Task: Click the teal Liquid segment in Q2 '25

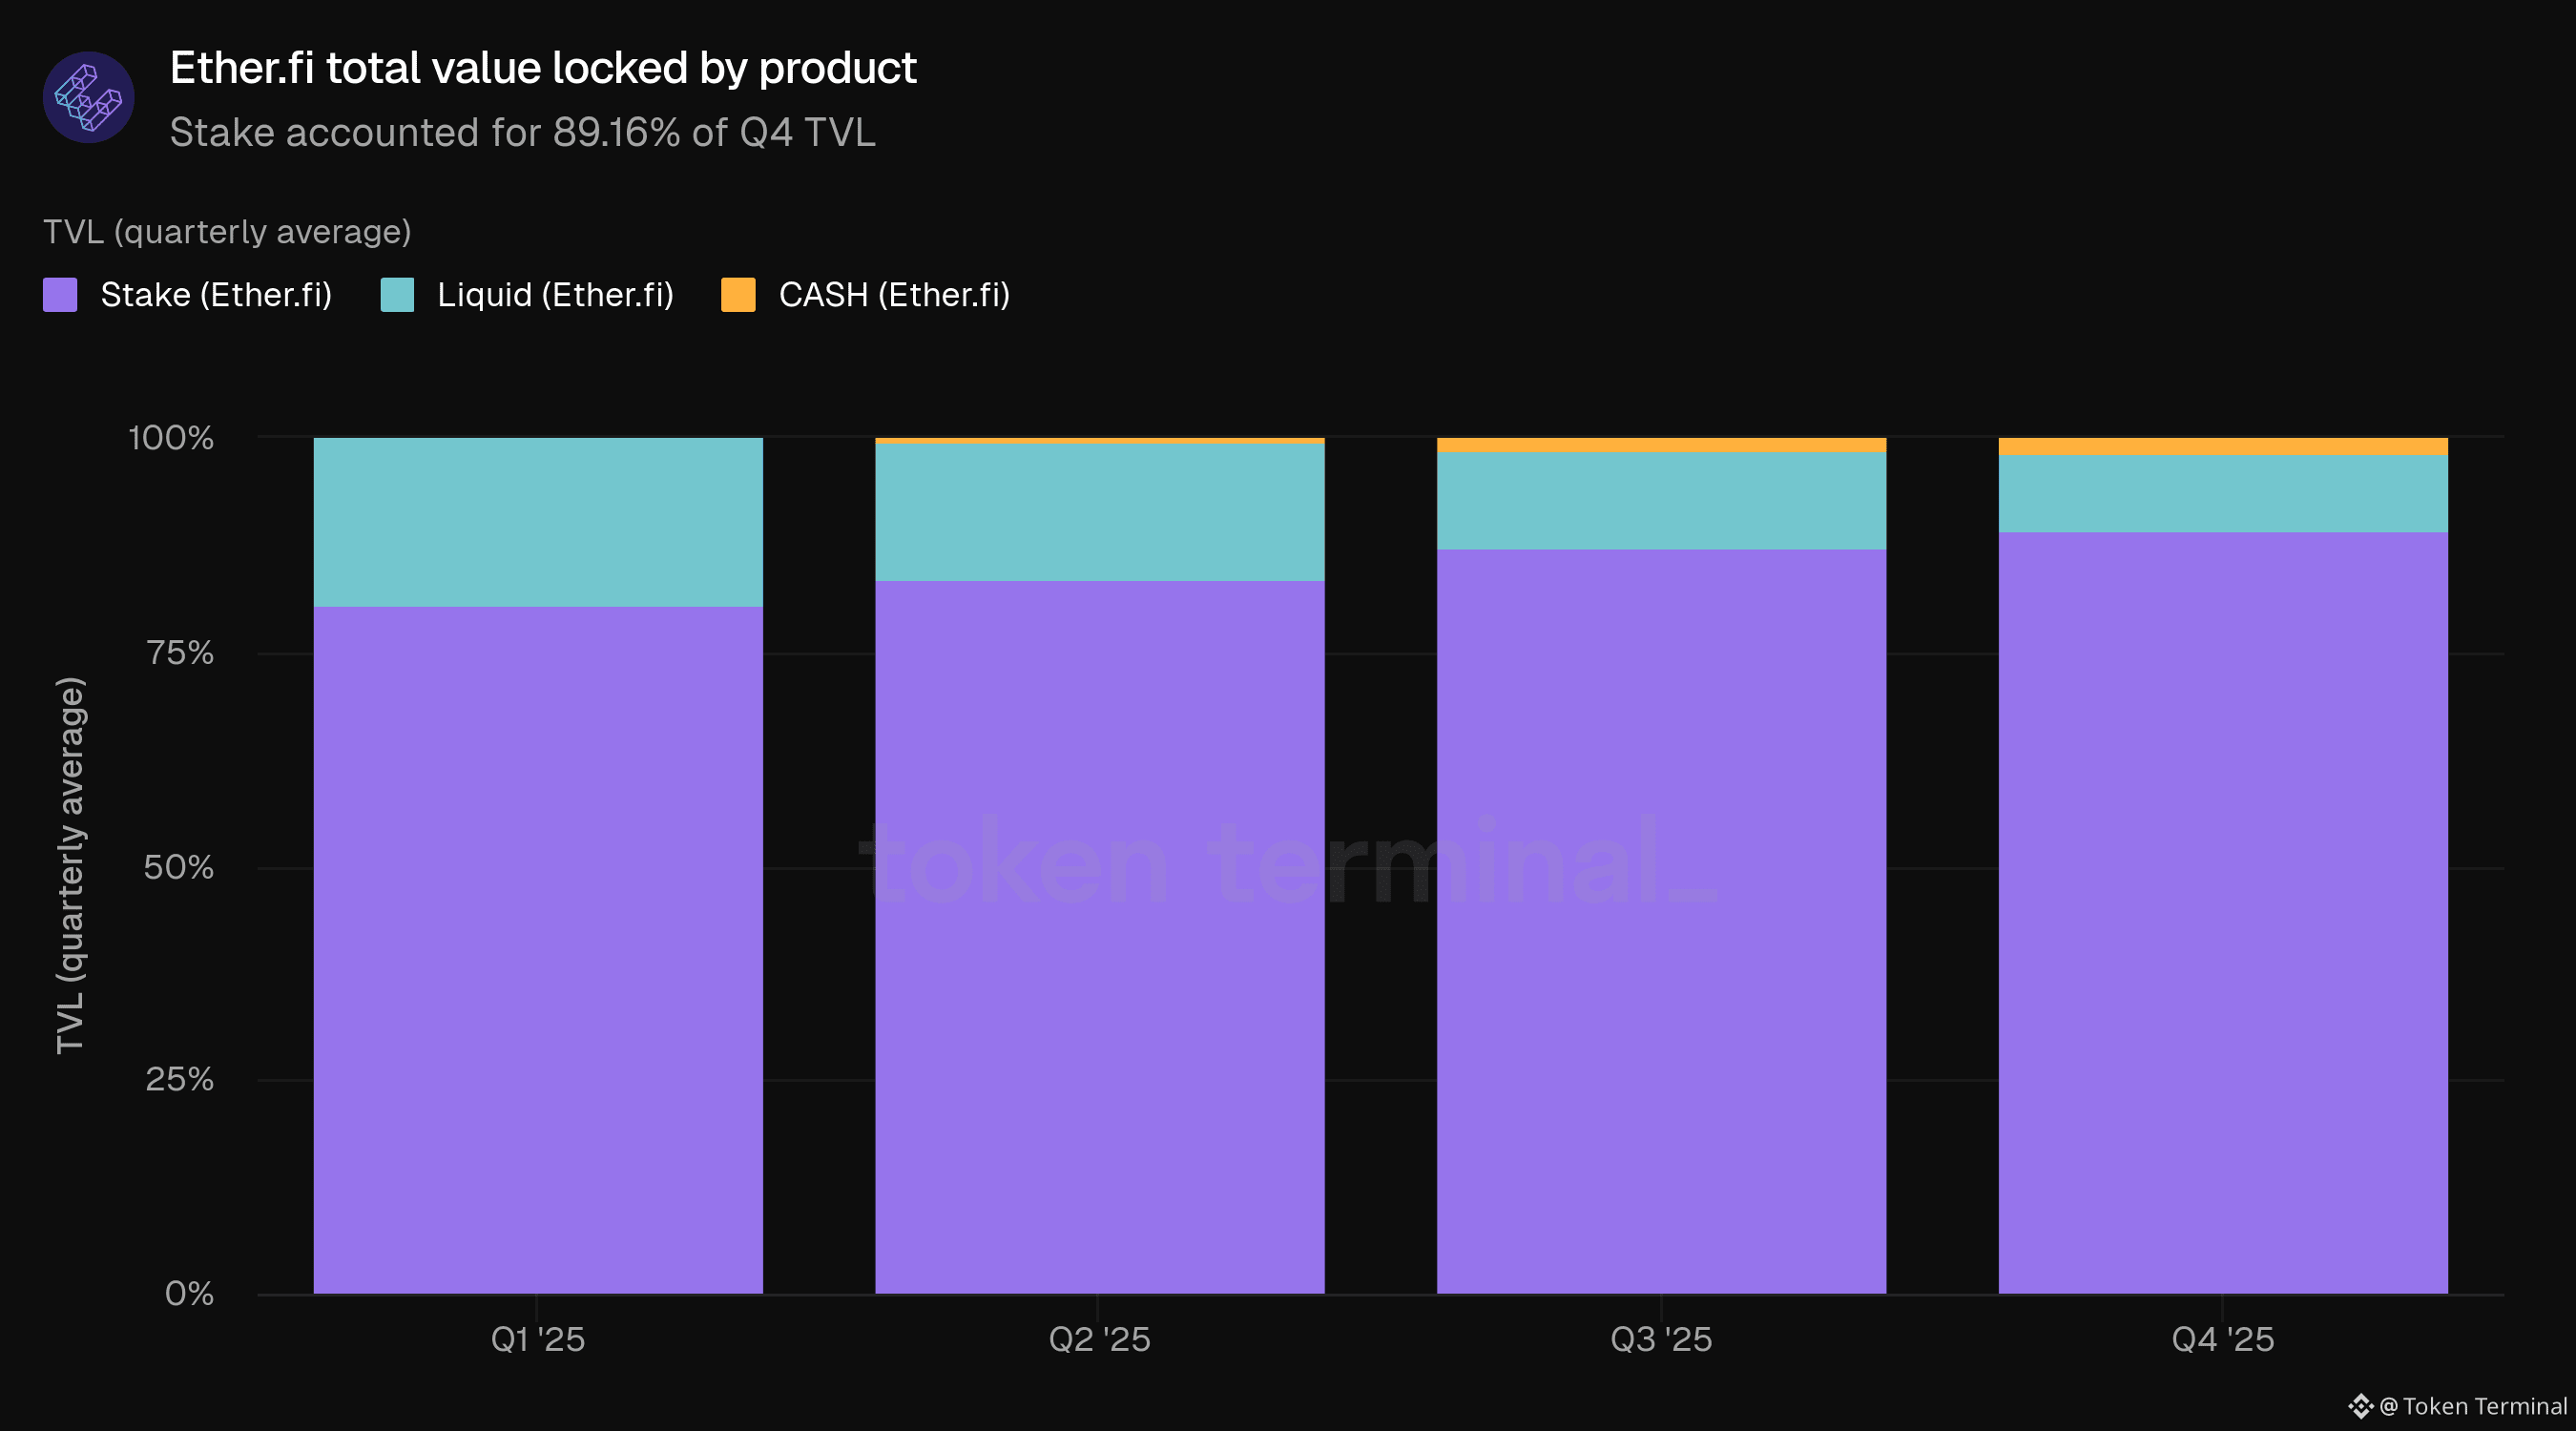Action: click(x=1099, y=512)
